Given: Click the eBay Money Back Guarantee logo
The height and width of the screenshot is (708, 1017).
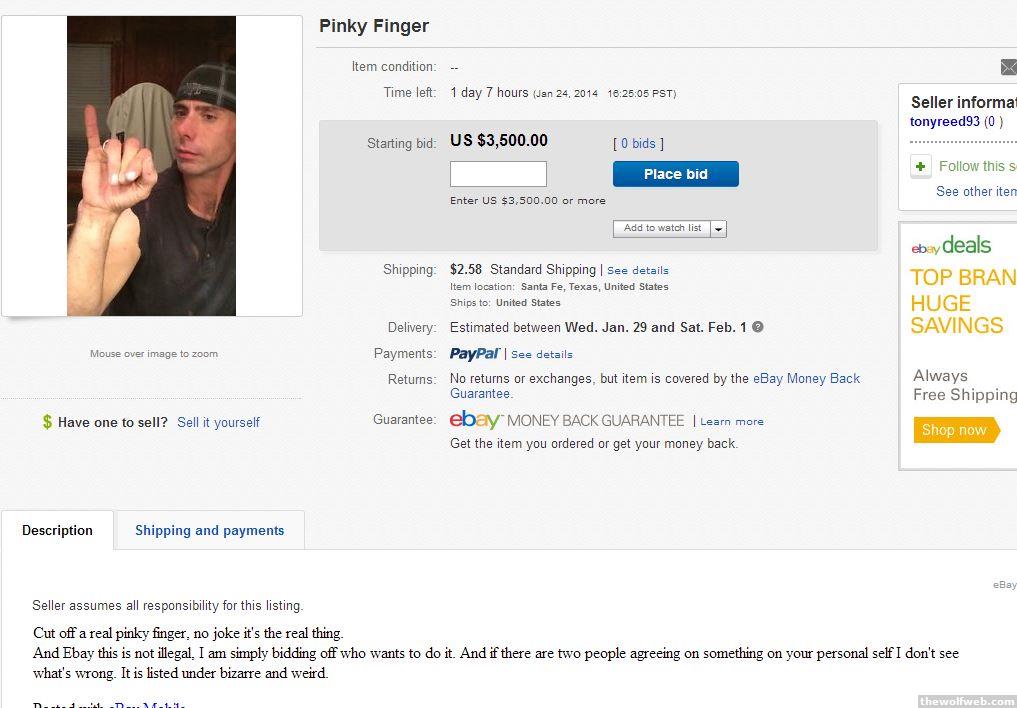Looking at the screenshot, I should pyautogui.click(x=567, y=420).
